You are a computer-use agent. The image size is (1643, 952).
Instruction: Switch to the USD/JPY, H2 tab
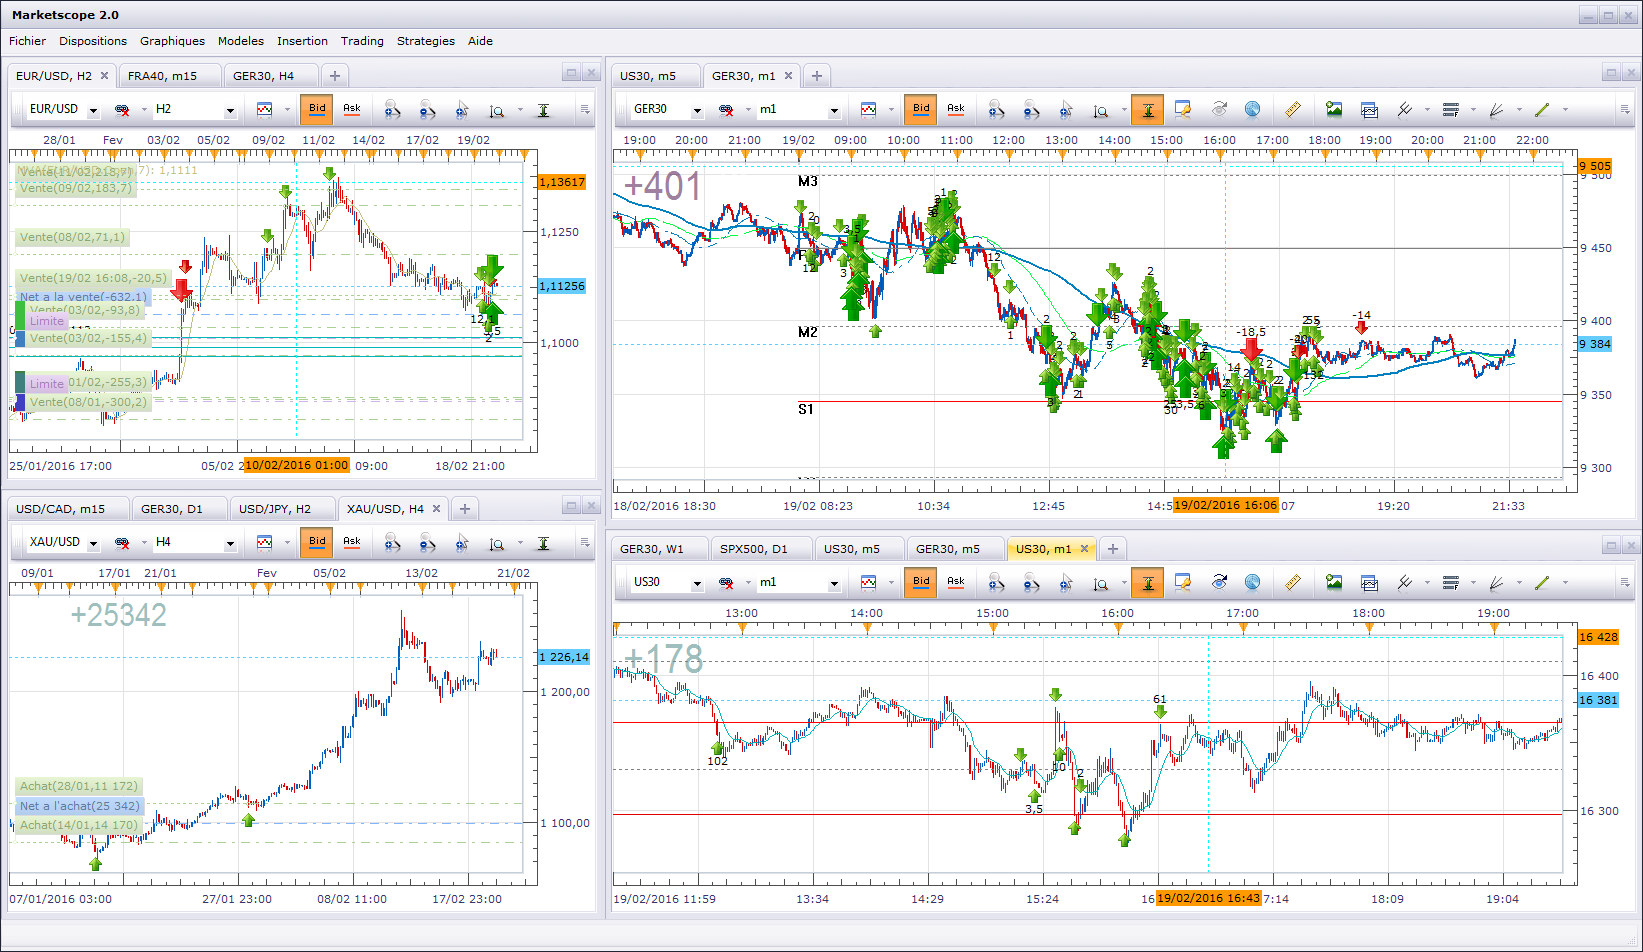click(274, 509)
